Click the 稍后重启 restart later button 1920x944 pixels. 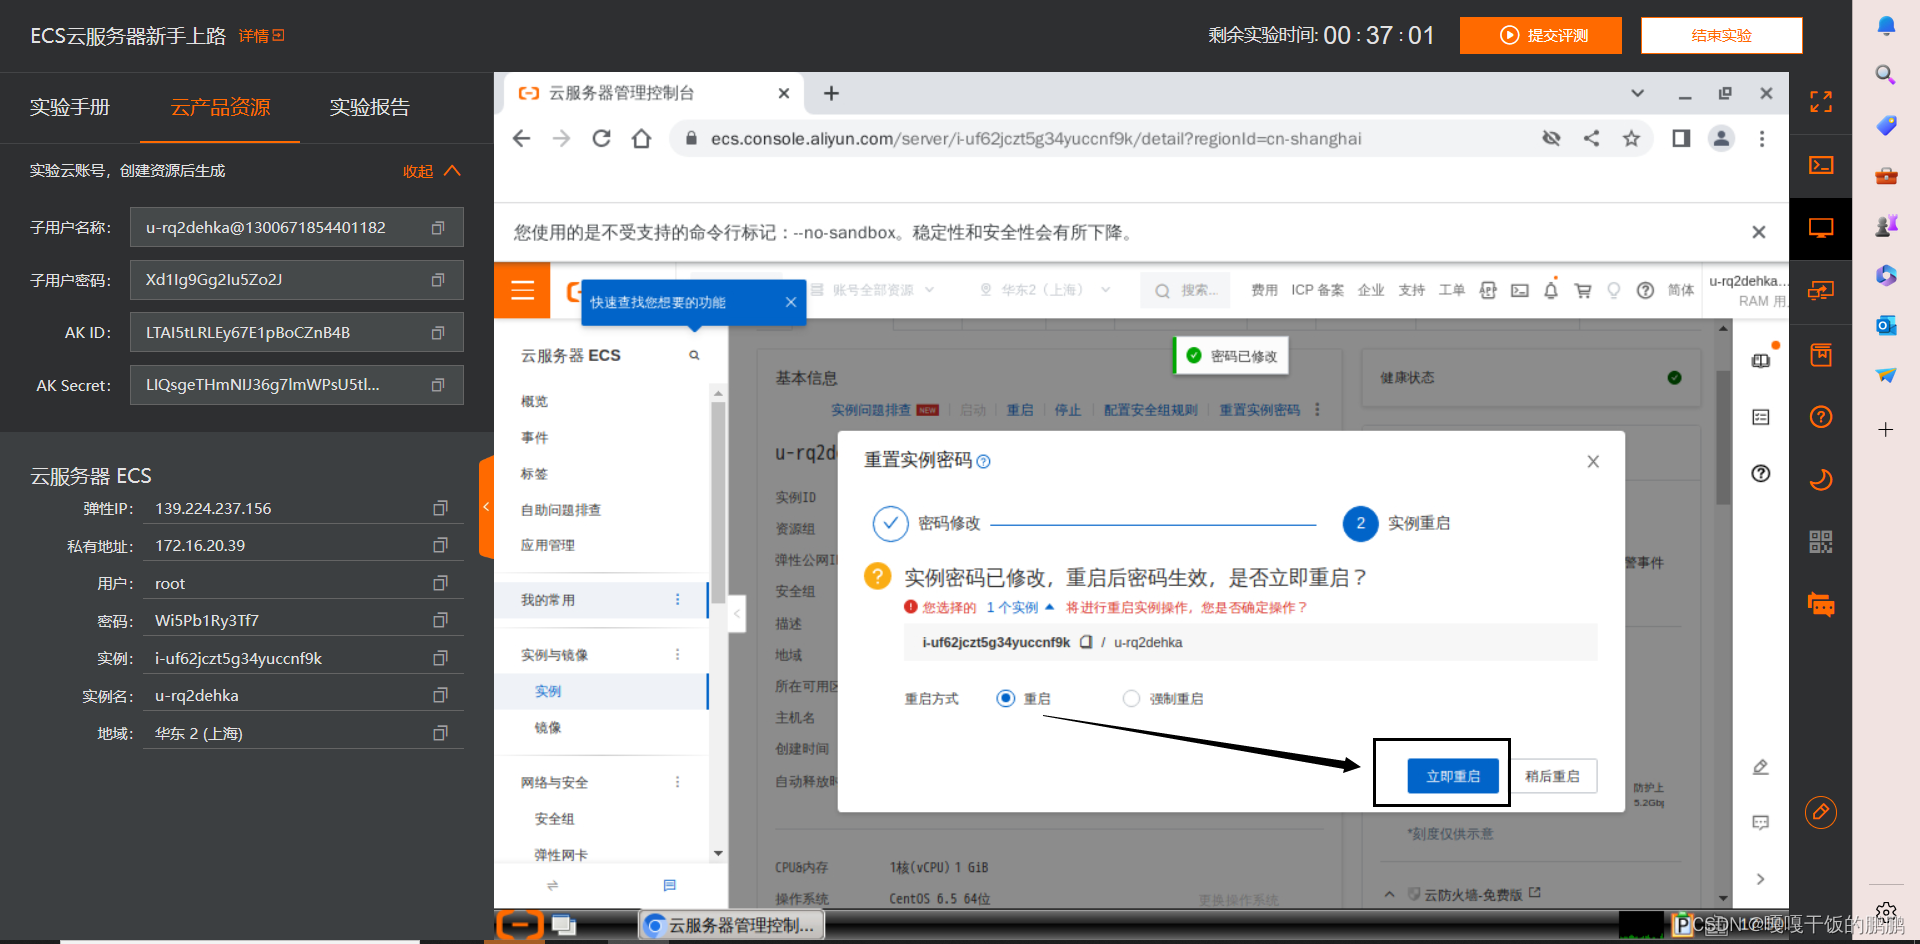[x=1552, y=776]
